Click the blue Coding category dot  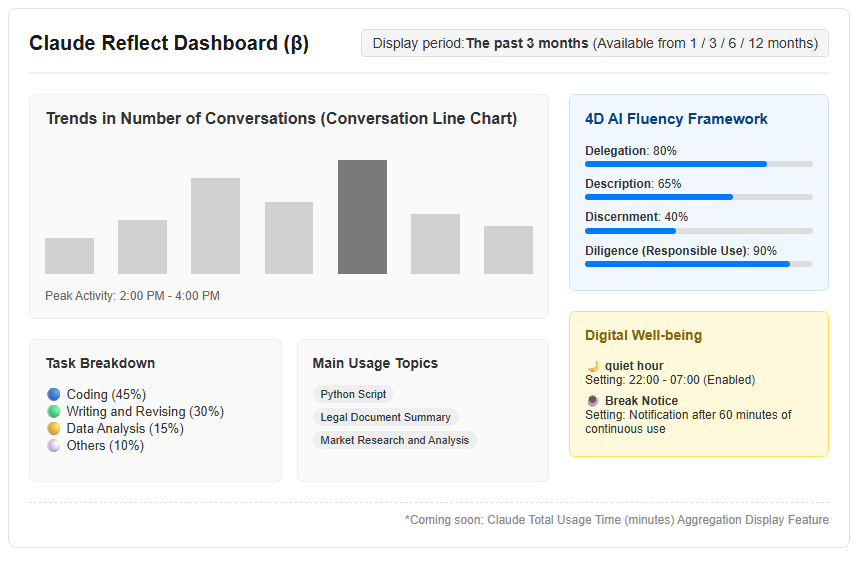click(x=54, y=394)
